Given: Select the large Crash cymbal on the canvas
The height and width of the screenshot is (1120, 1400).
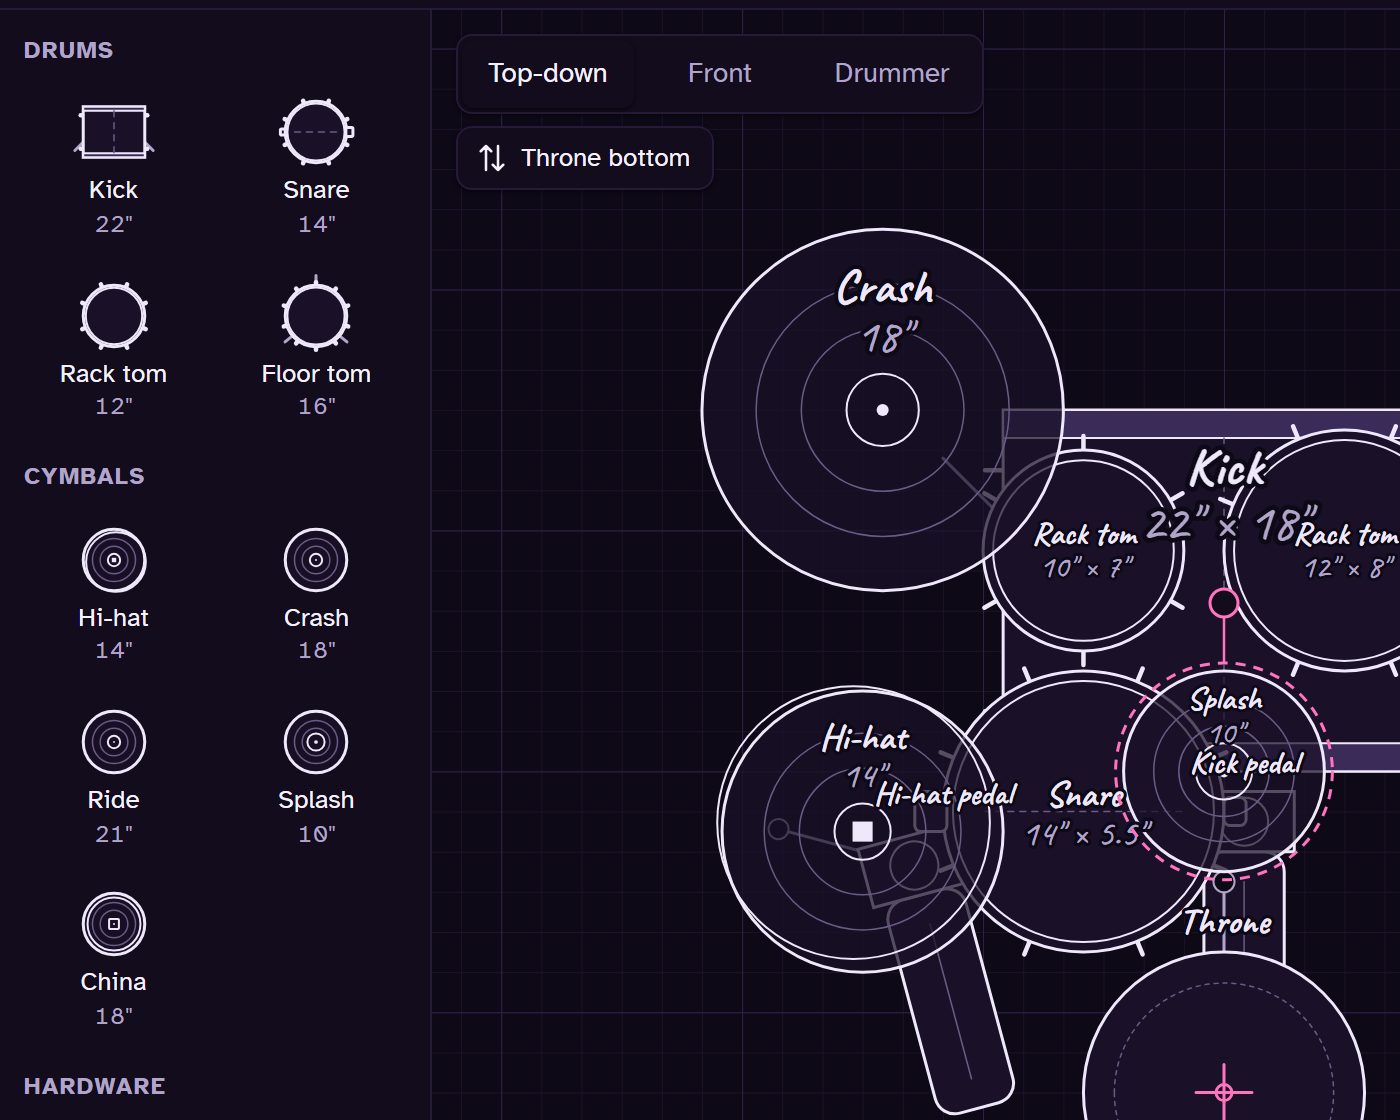Looking at the screenshot, I should click(882, 410).
